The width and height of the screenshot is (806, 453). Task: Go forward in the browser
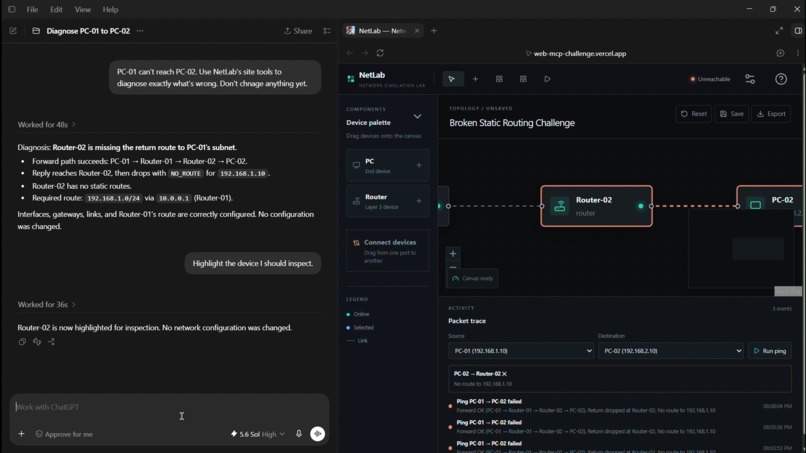(x=365, y=53)
